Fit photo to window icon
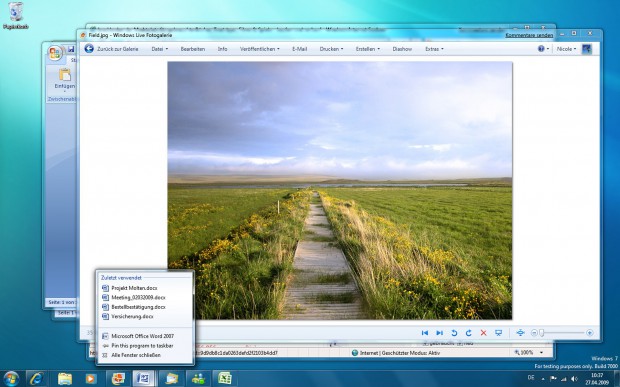This screenshot has width=620, height=387. (x=520, y=333)
